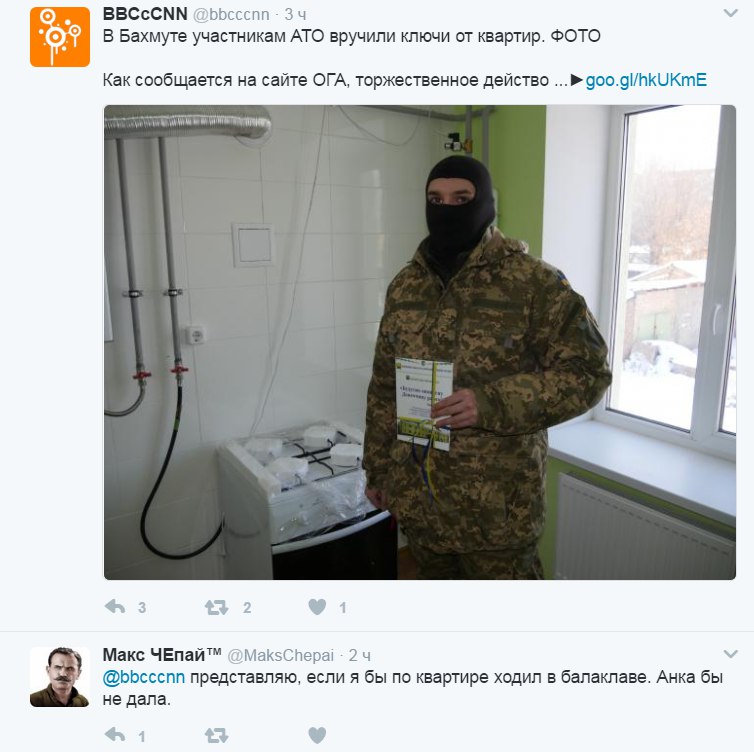
Task: Click the @bbcccnn mention in reply
Action: pos(144,677)
